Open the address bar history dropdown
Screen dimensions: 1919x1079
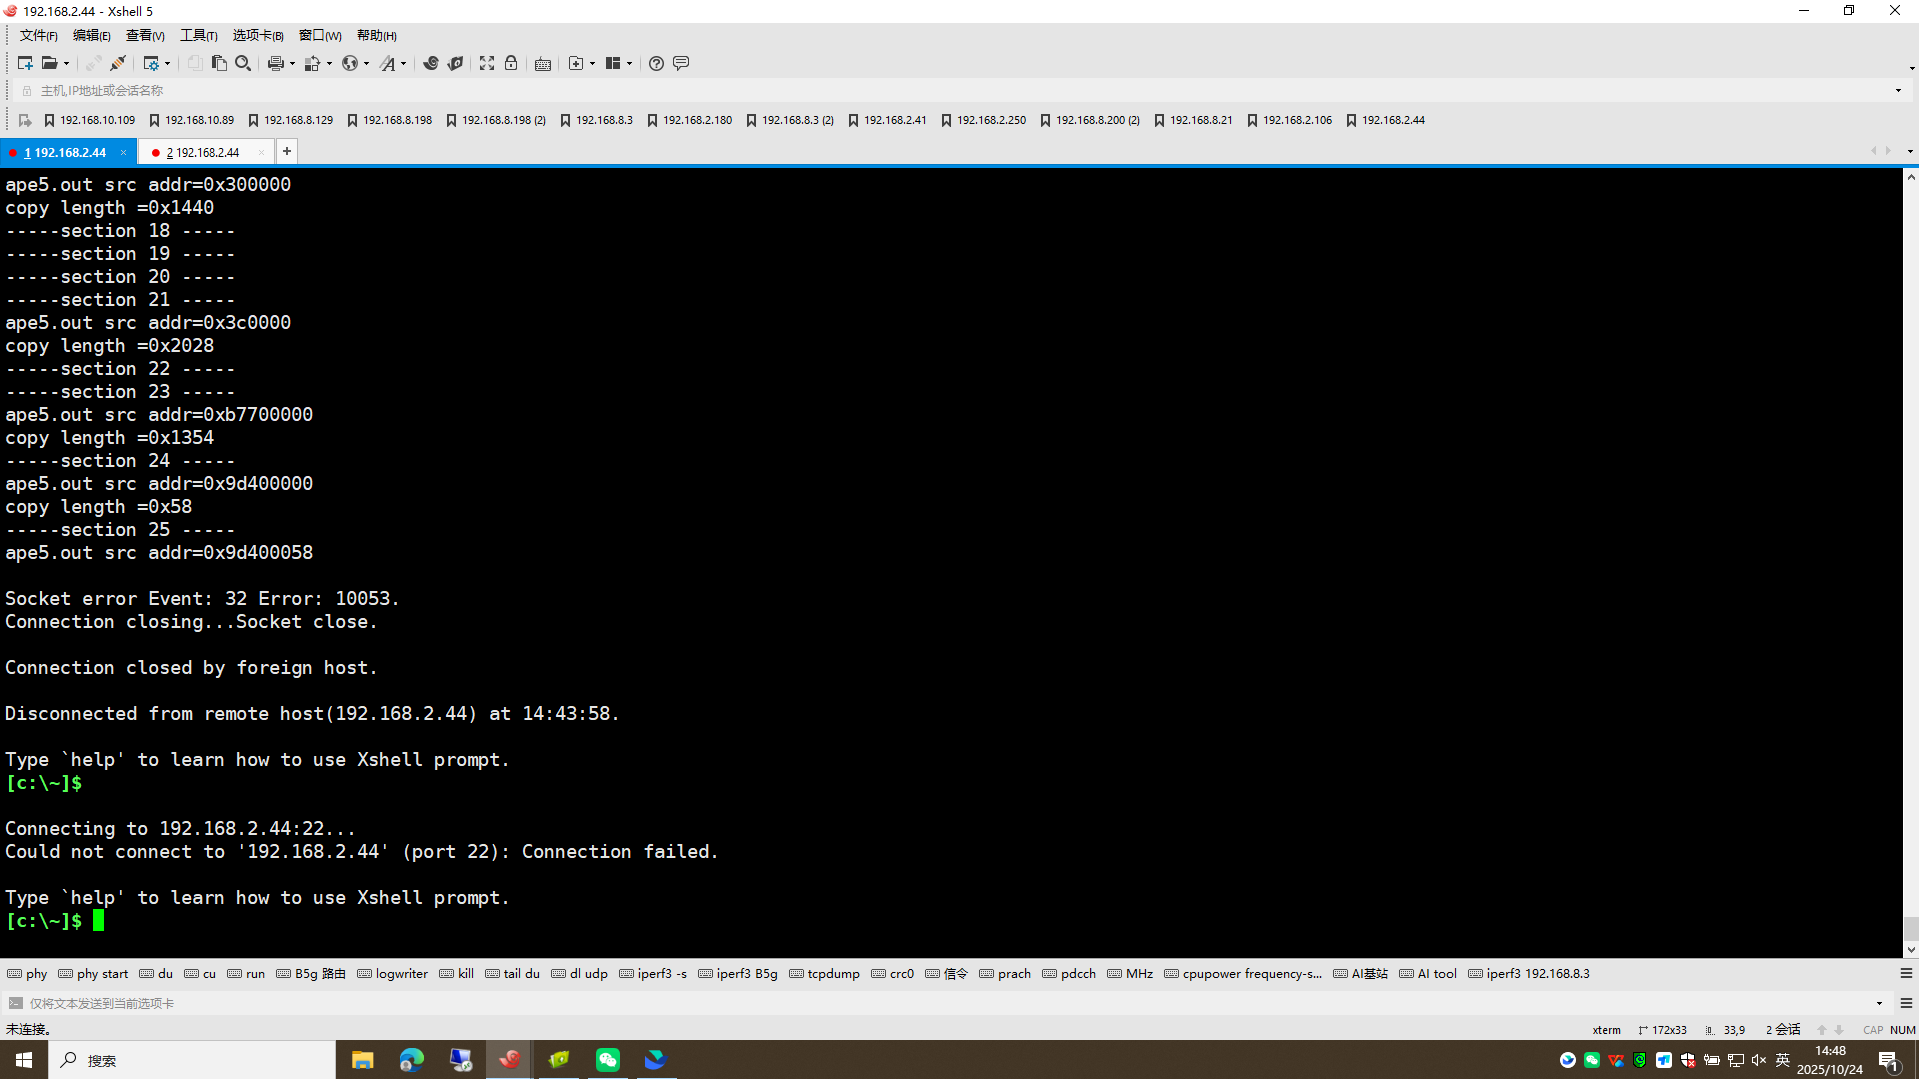[1898, 91]
